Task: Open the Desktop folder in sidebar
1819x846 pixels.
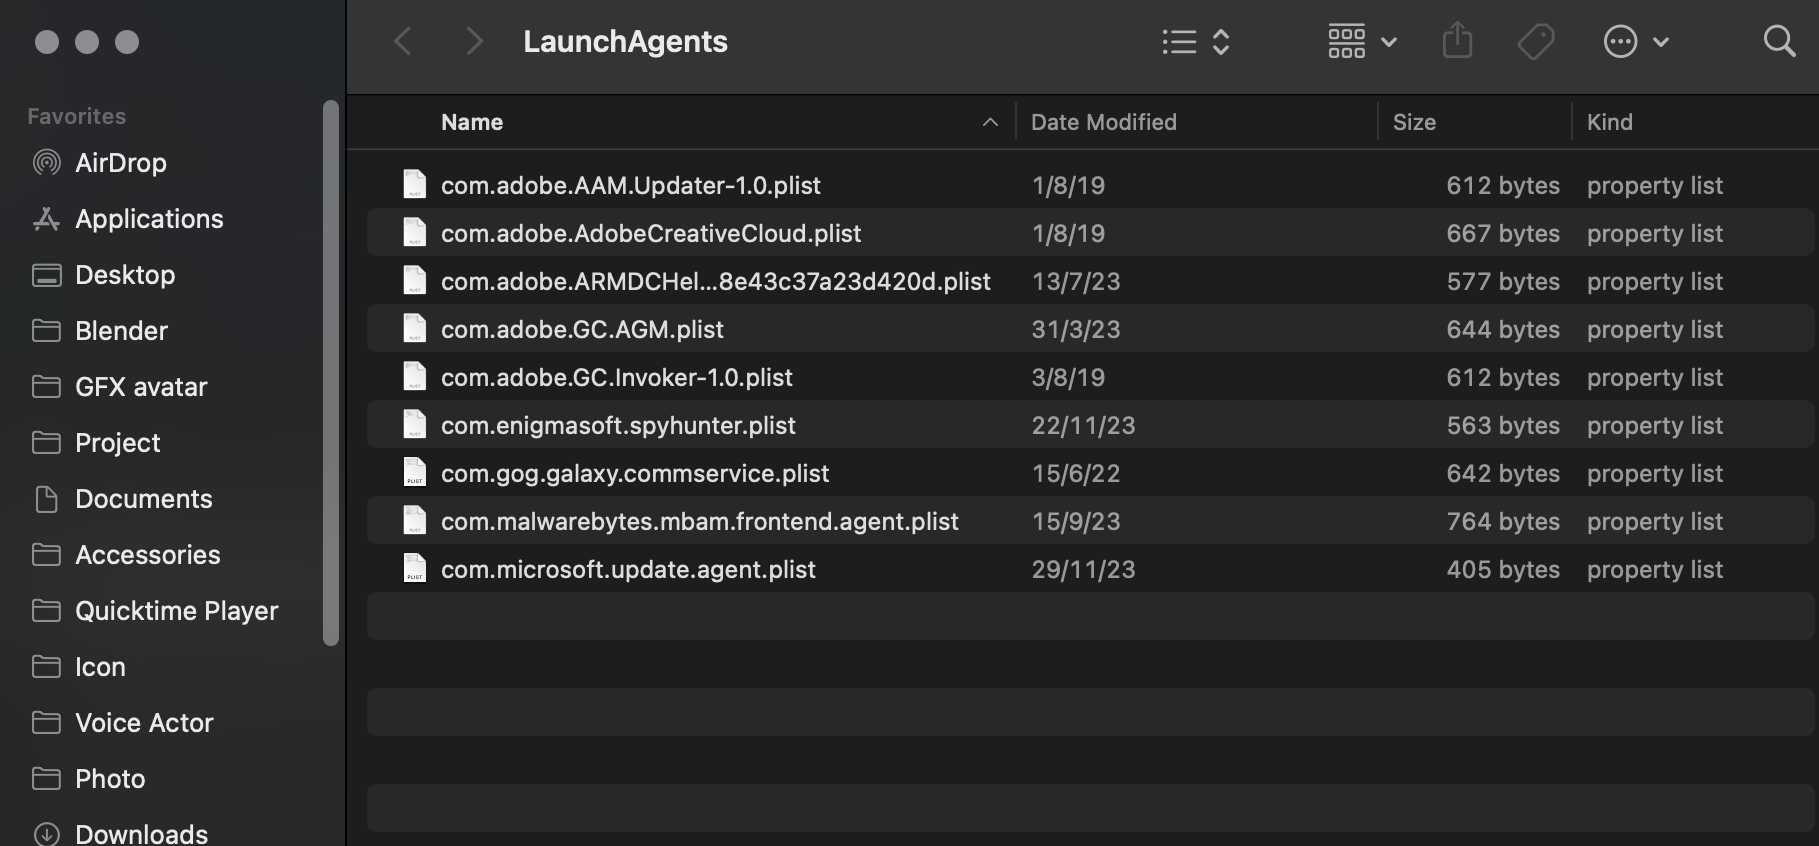Action: coord(125,275)
